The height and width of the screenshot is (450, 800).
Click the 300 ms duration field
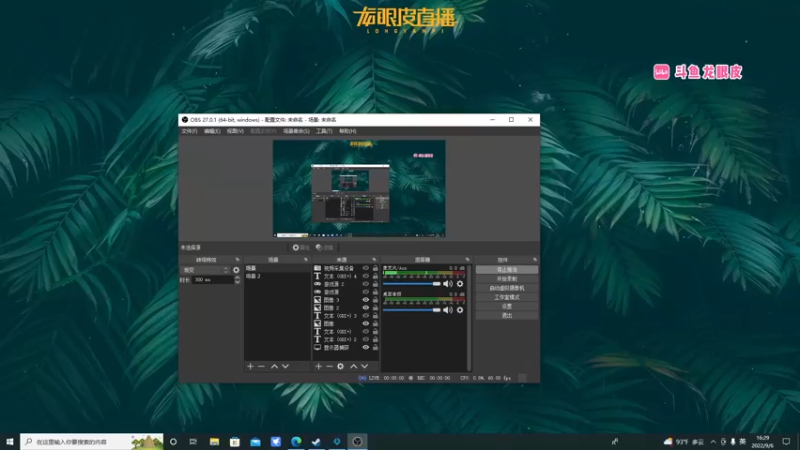coord(213,280)
